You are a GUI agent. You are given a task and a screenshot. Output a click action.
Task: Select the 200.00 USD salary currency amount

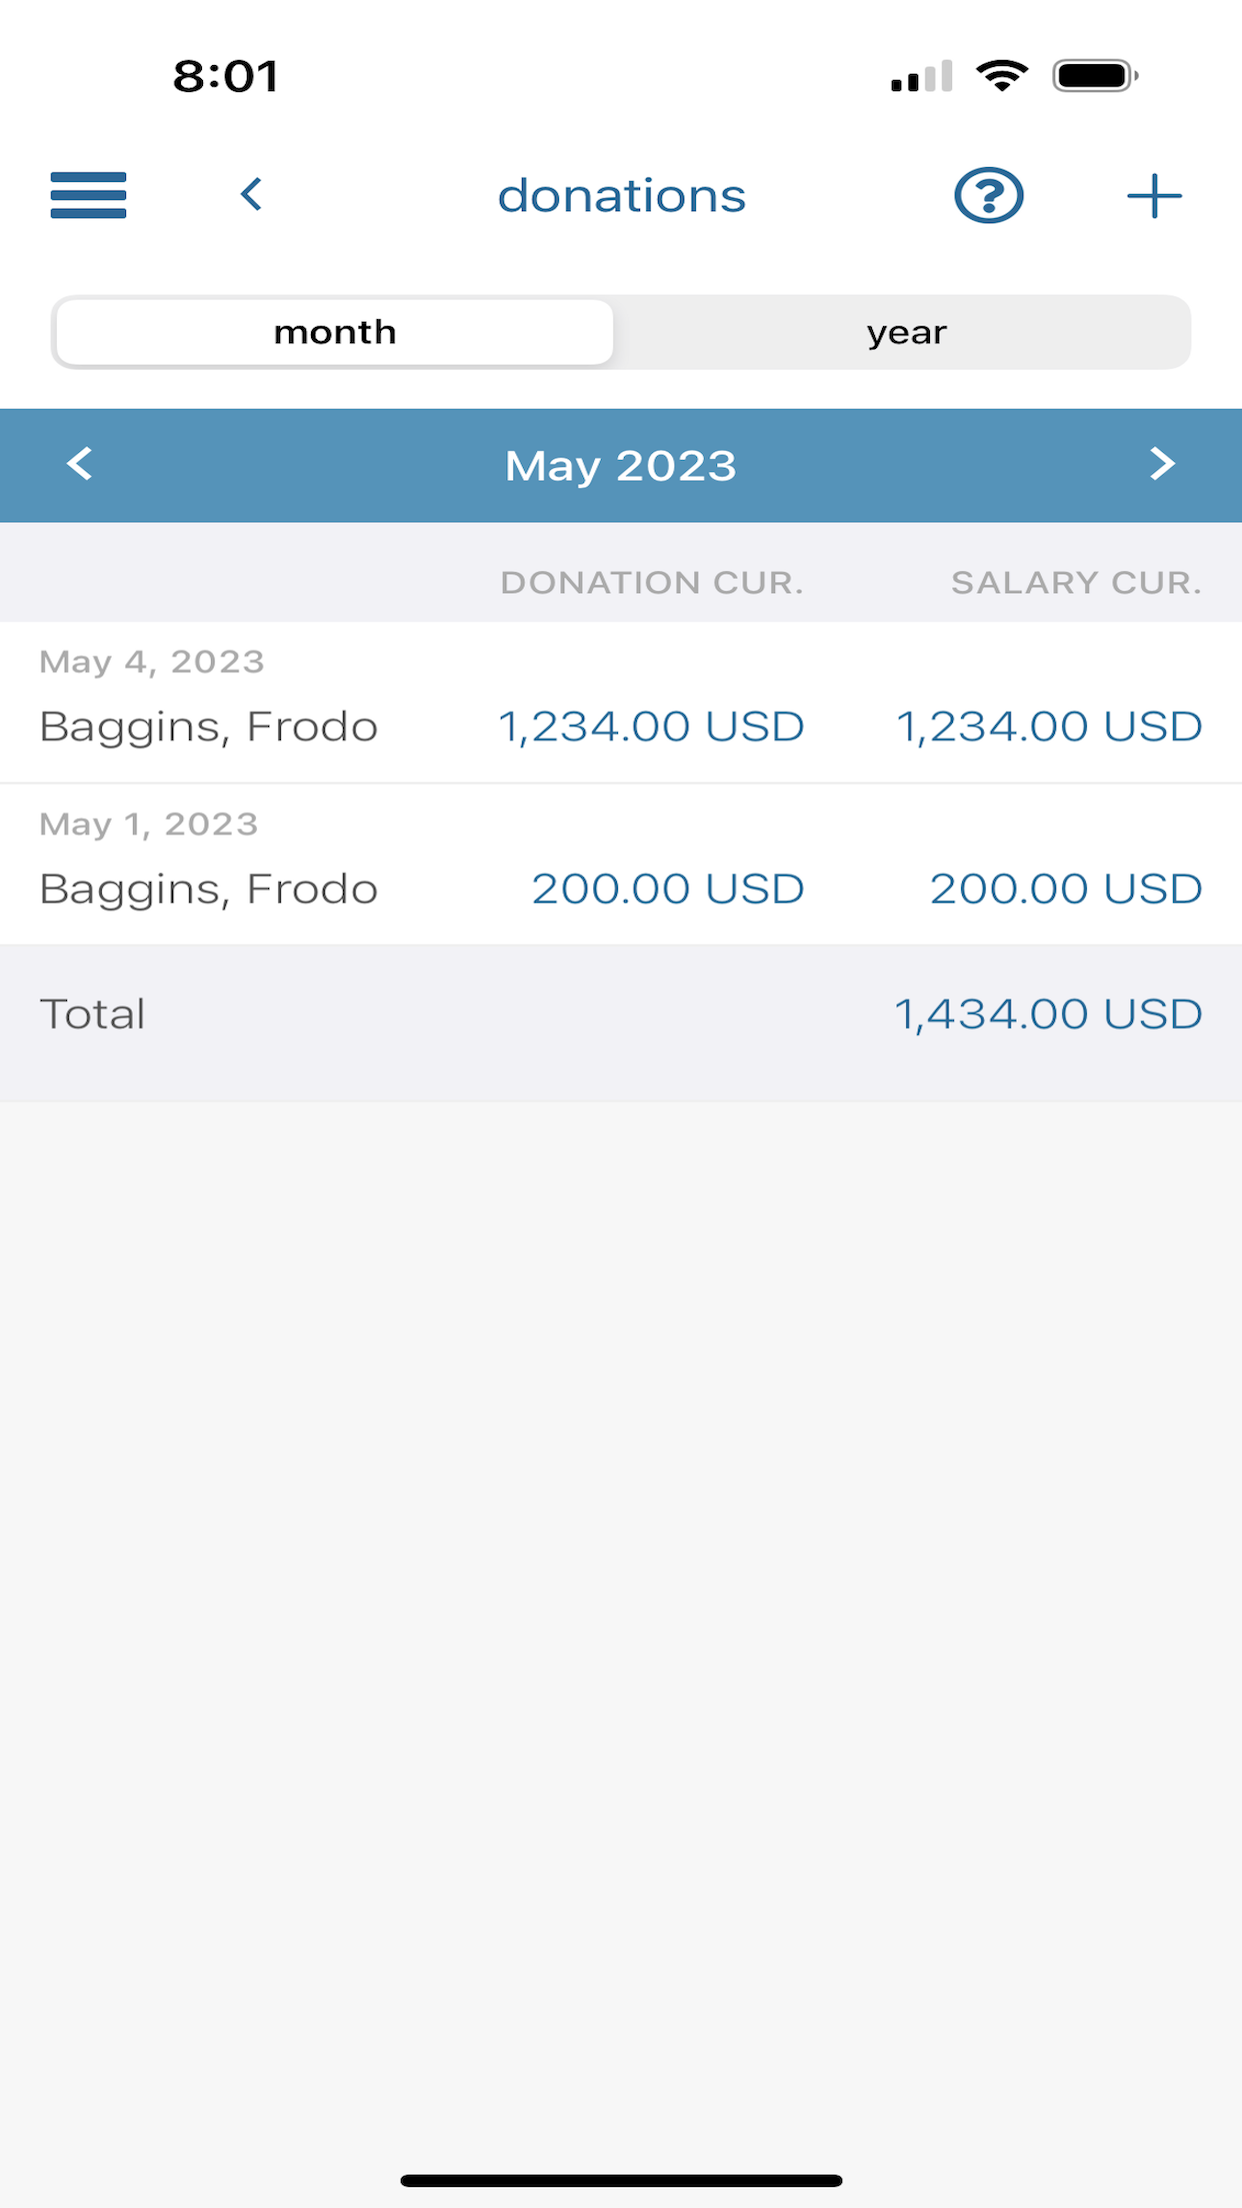click(x=1066, y=889)
